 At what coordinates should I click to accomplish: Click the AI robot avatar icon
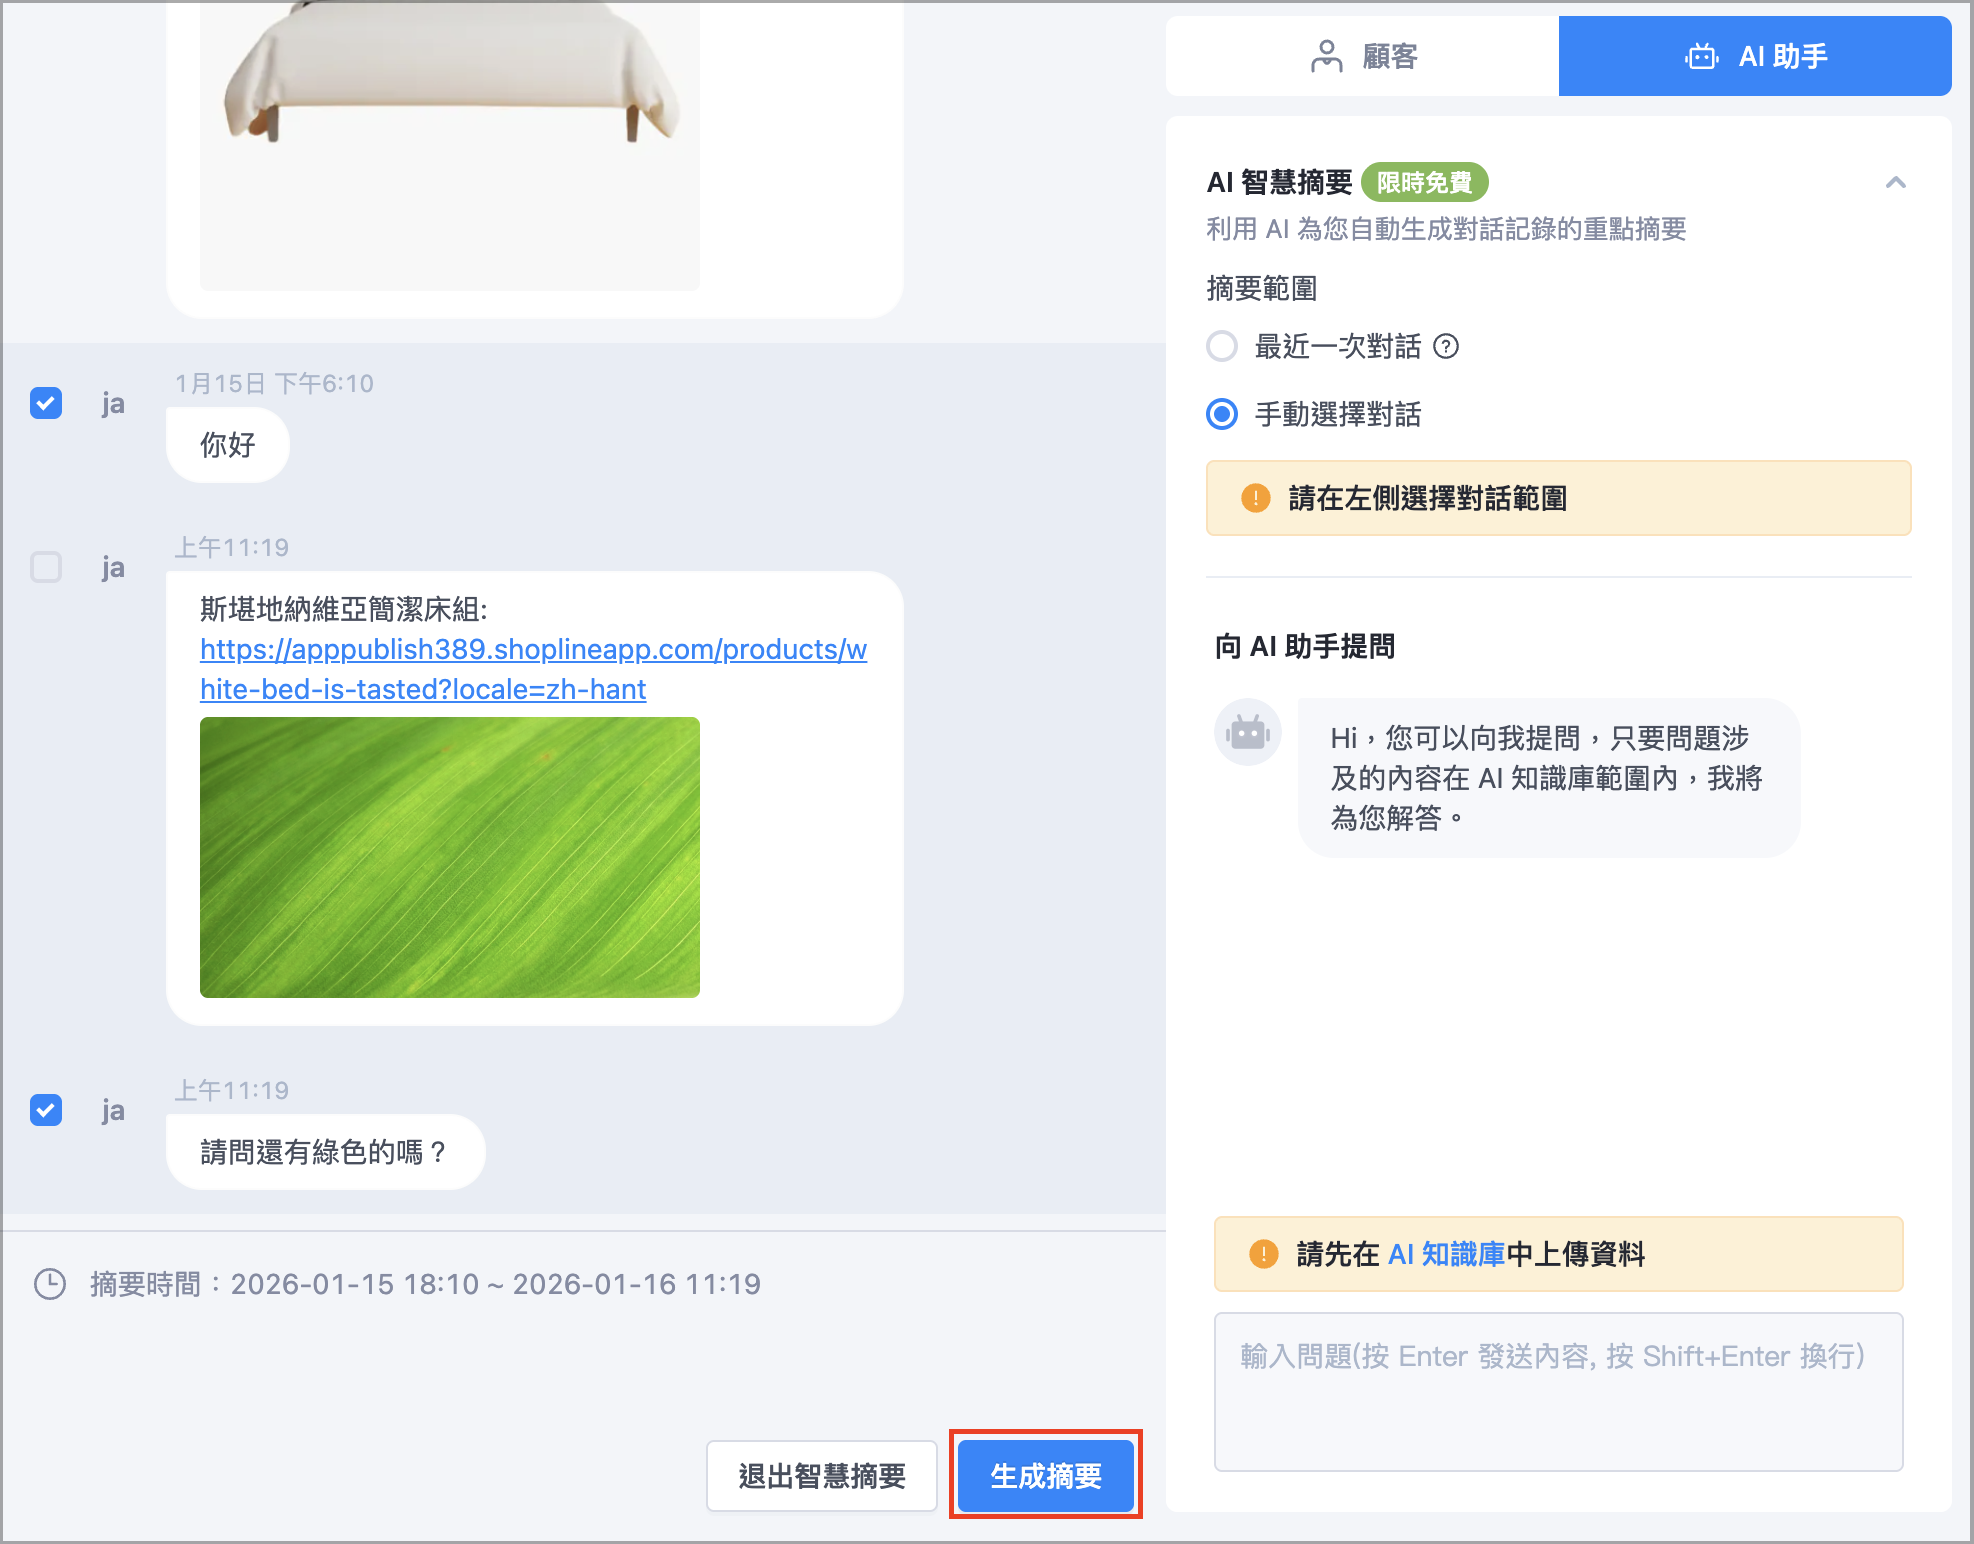click(1248, 732)
